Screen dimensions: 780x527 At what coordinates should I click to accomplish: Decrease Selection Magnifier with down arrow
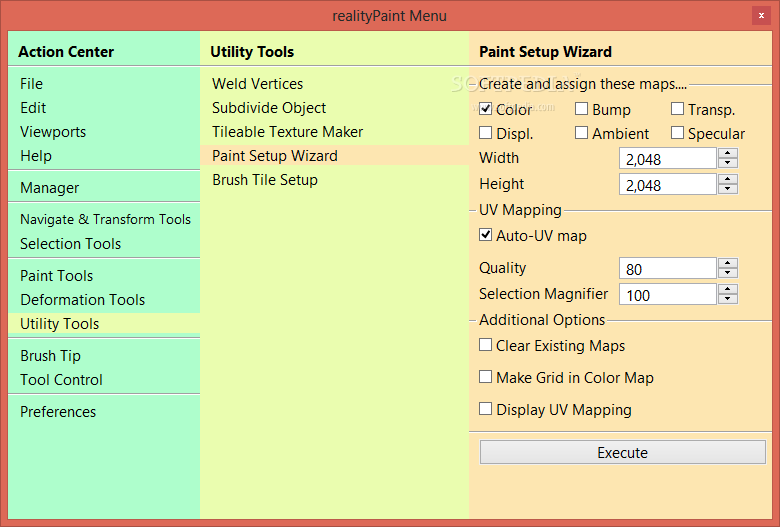pyautogui.click(x=728, y=299)
